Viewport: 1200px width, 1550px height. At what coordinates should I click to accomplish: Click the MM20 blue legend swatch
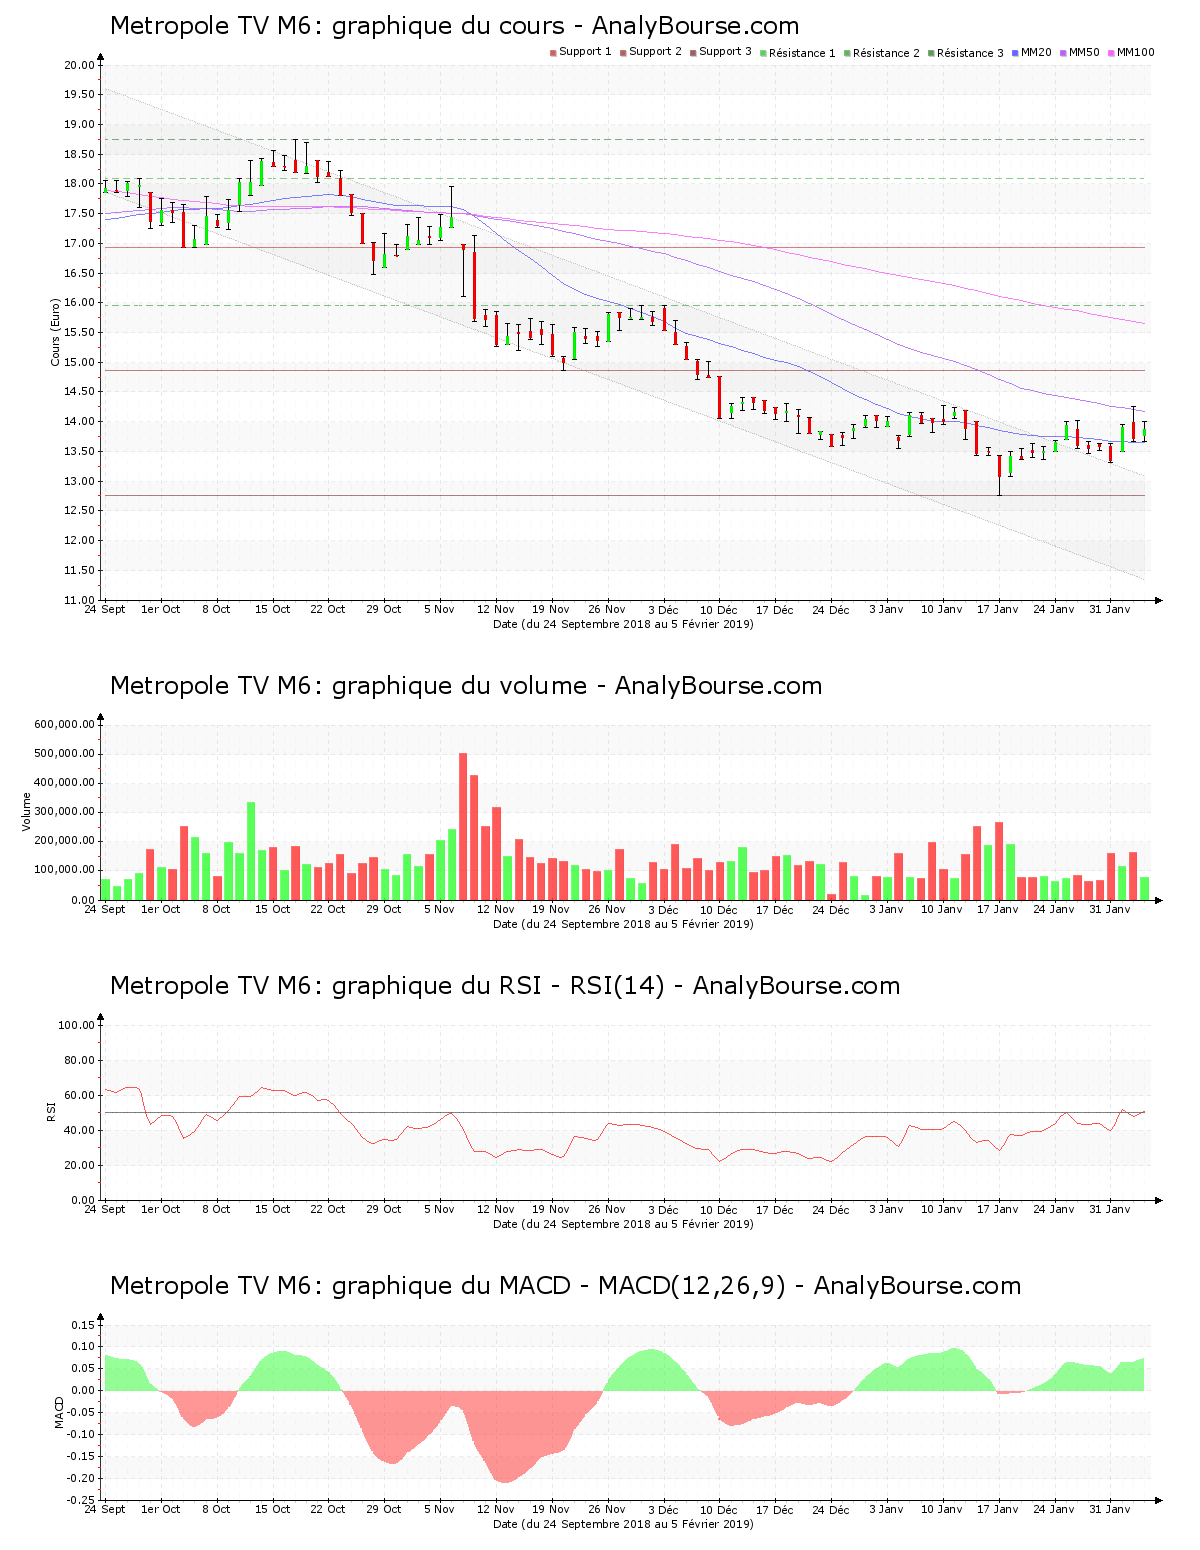tap(1016, 53)
